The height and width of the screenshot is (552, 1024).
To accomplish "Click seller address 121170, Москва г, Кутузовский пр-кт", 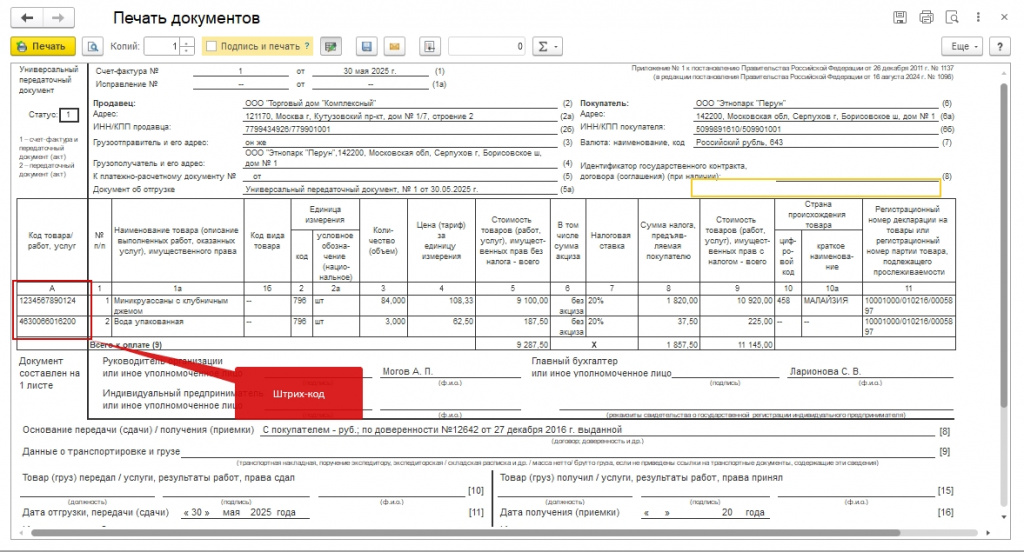I will click(359, 116).
